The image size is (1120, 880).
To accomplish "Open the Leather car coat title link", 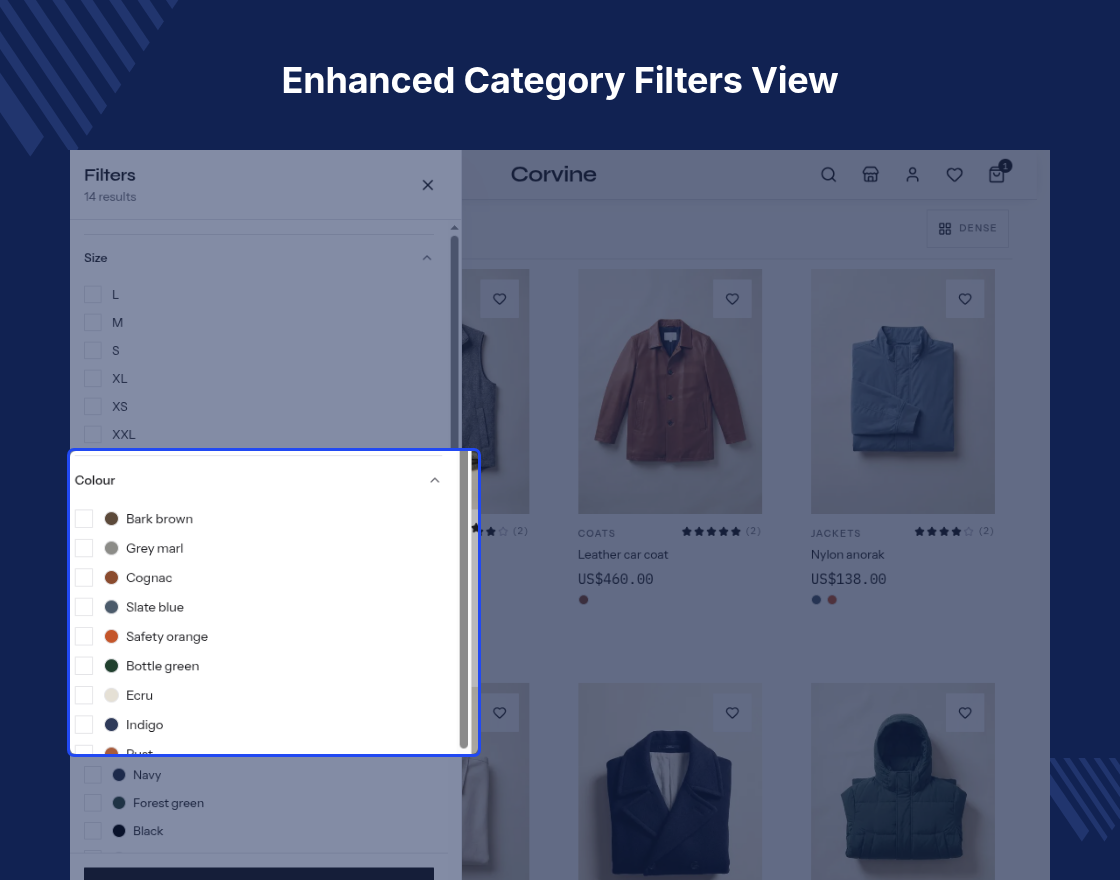I will pyautogui.click(x=623, y=554).
